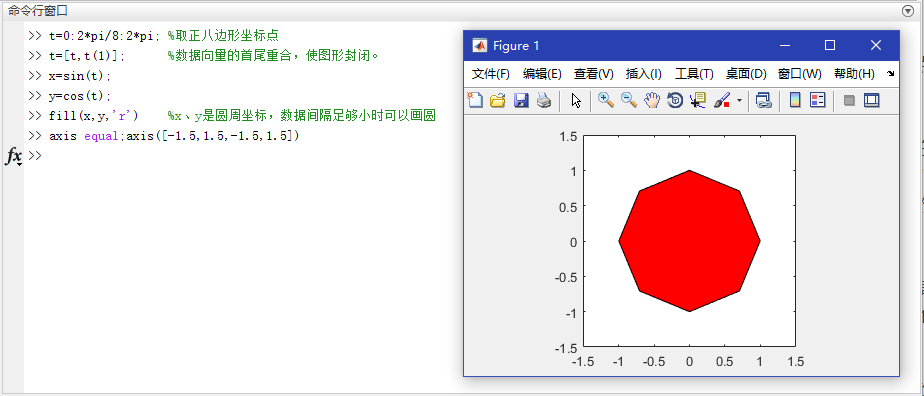
Task: Activate the Zoom In tool
Action: tap(606, 100)
